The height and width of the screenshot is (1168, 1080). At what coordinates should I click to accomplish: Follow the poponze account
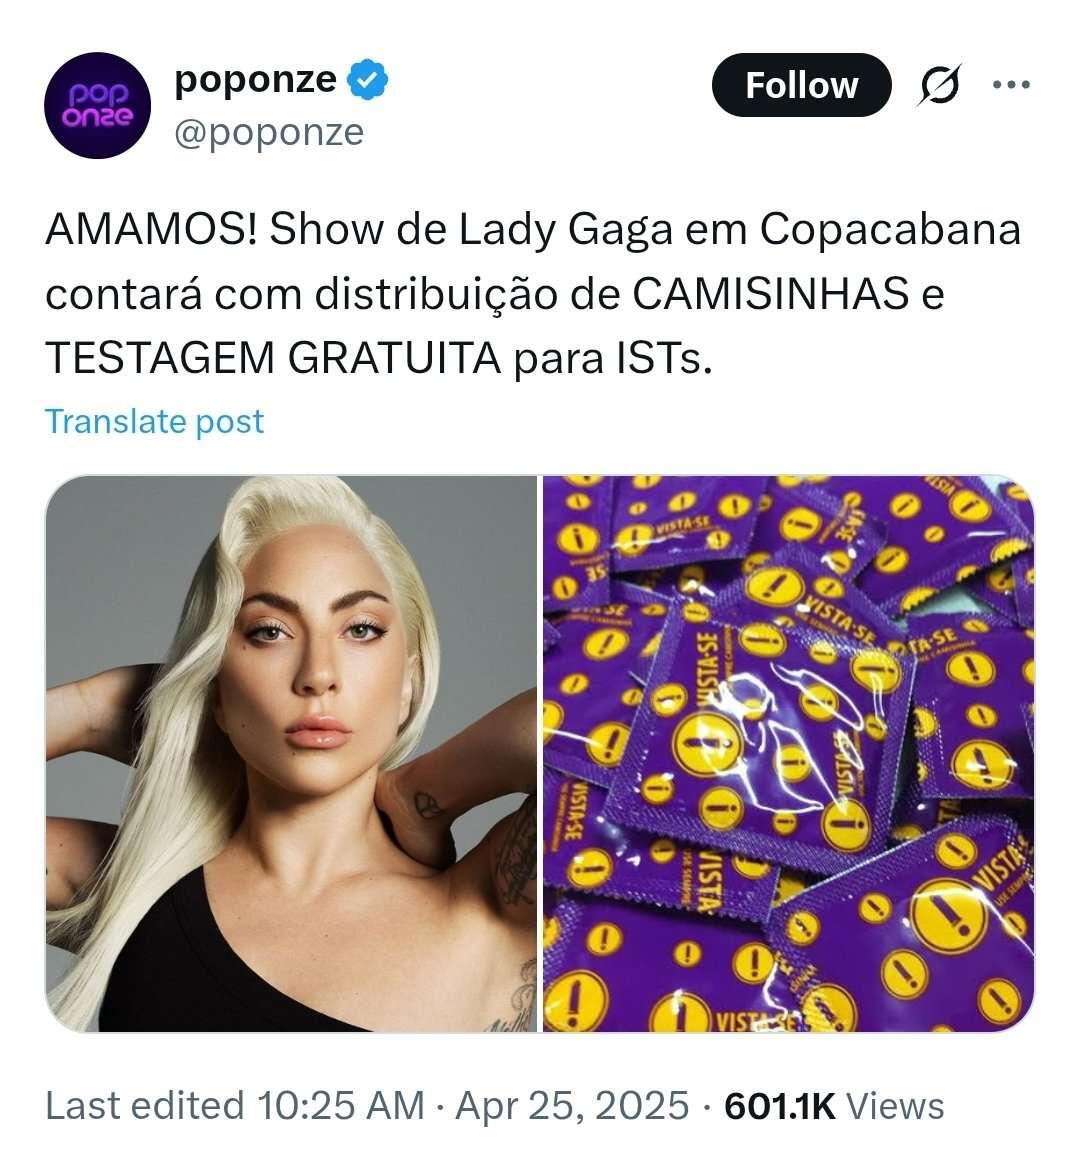click(801, 85)
